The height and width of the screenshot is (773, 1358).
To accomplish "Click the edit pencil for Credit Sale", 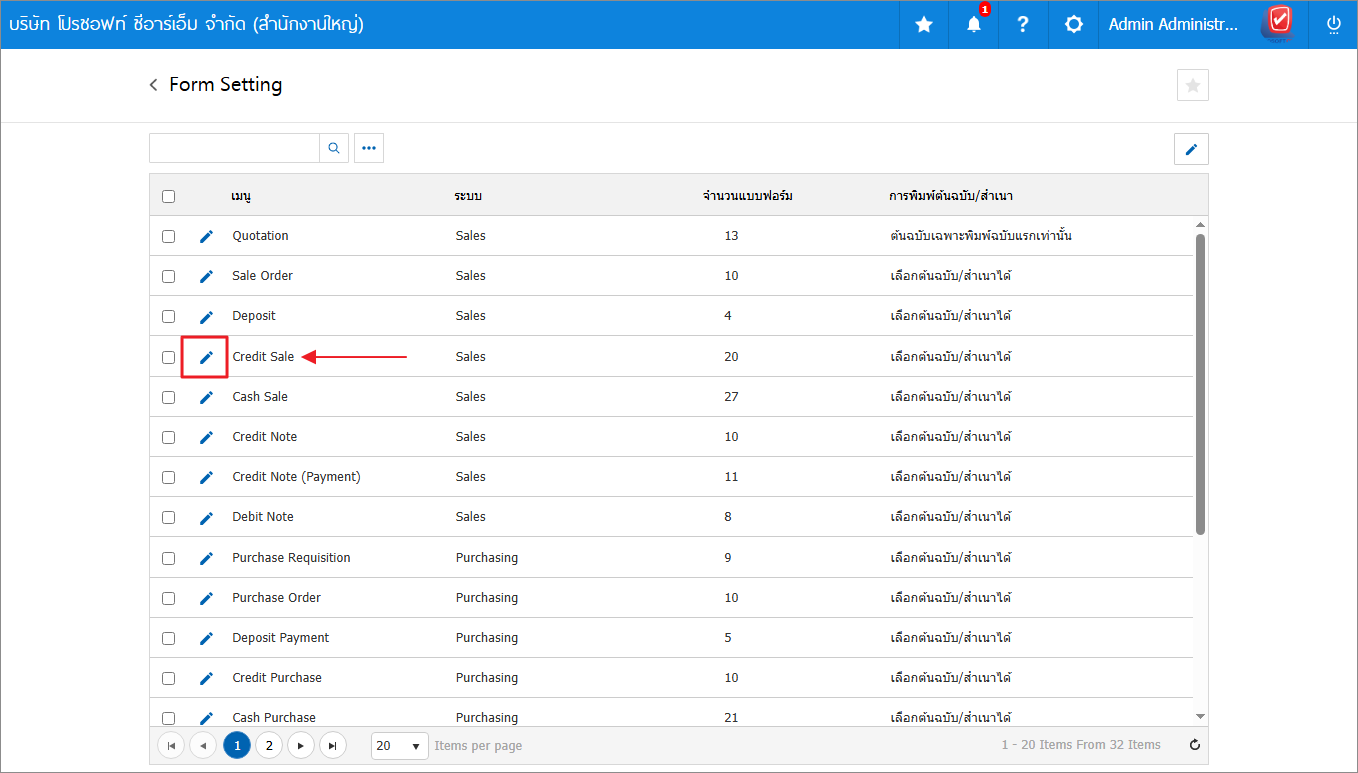I will [x=206, y=357].
